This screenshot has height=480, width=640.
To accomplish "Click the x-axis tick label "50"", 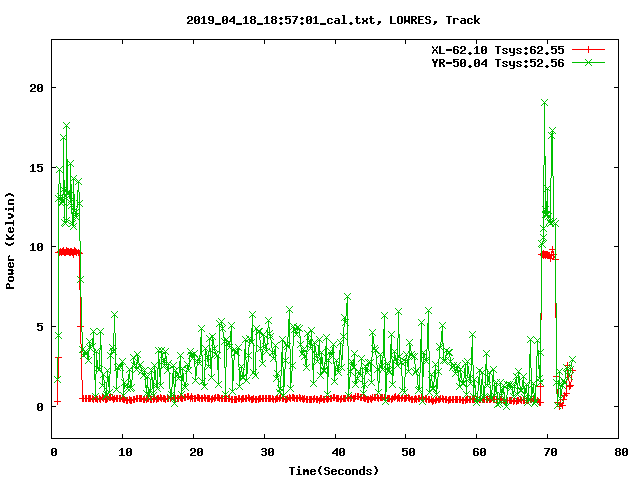I will point(408,452).
